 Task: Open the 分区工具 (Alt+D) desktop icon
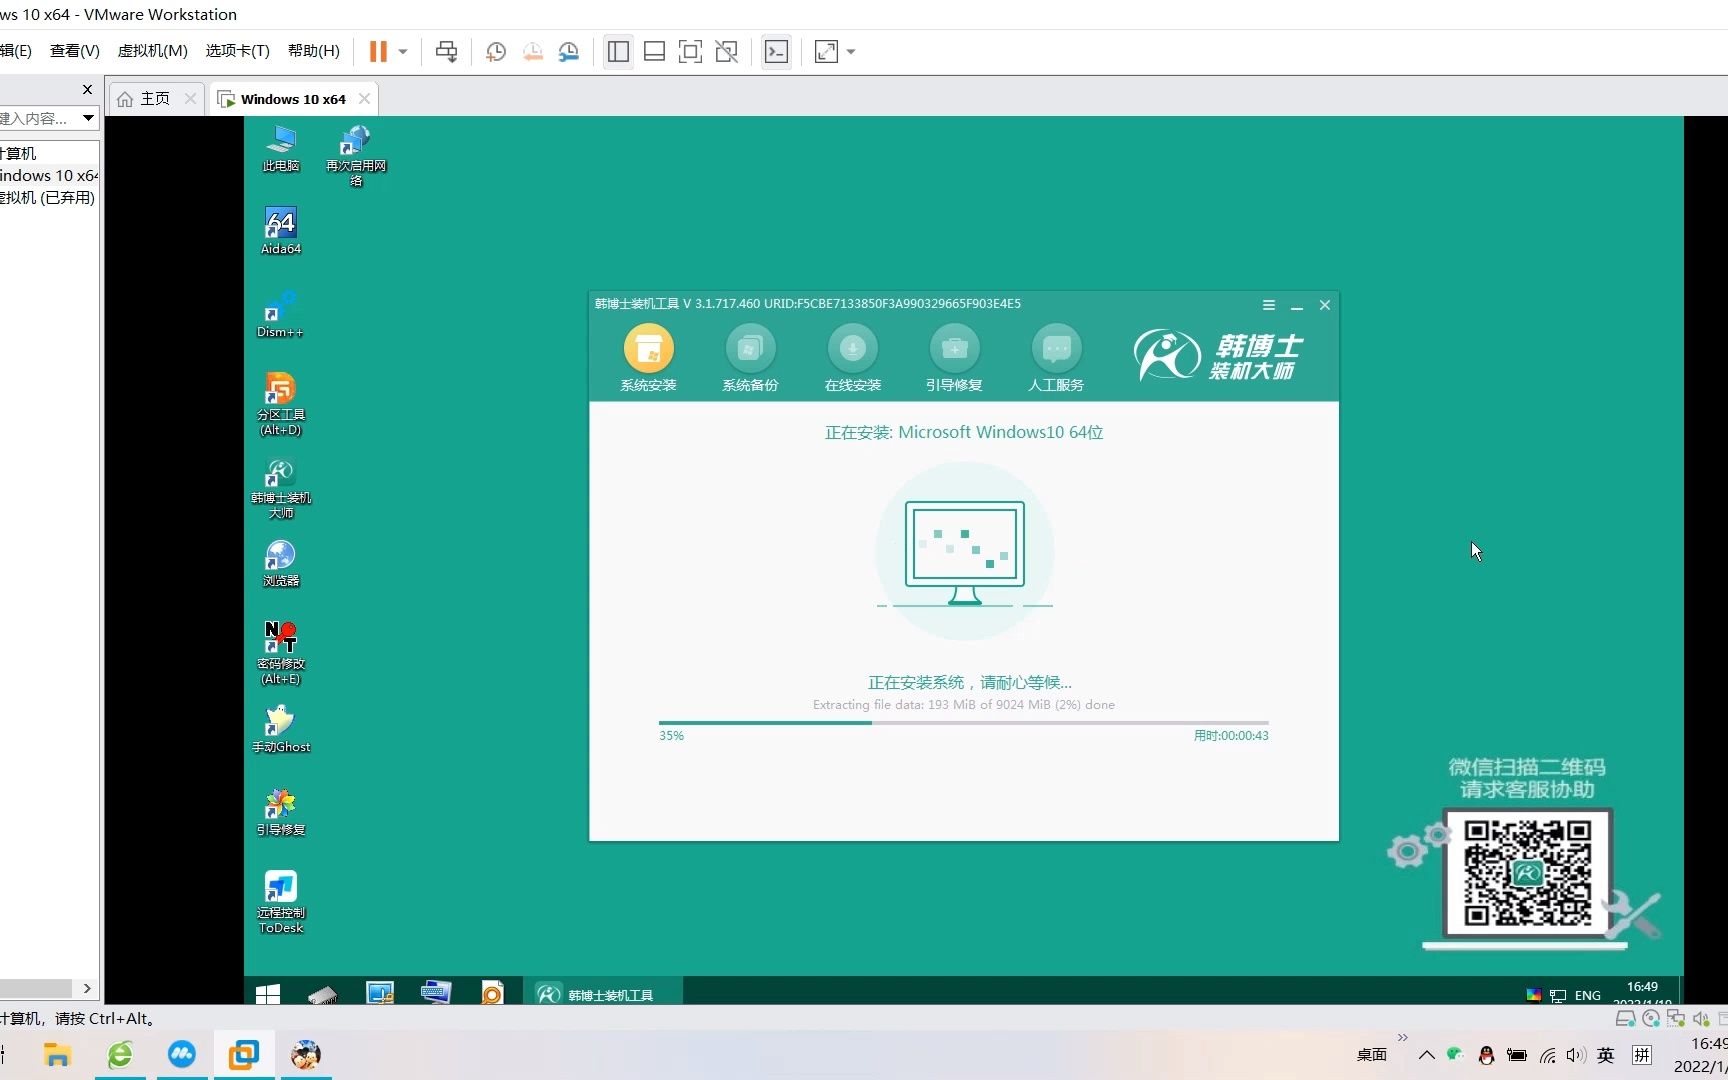[281, 405]
